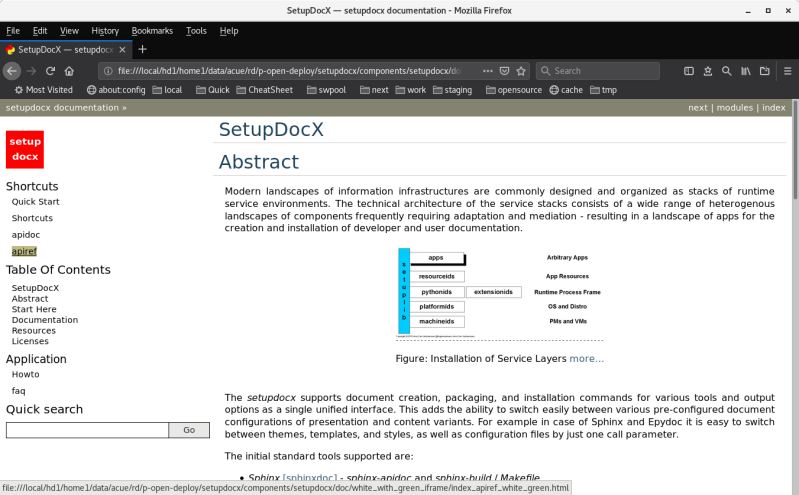This screenshot has width=799, height=495.
Task: Click the service layers diagram image
Action: click(x=499, y=294)
